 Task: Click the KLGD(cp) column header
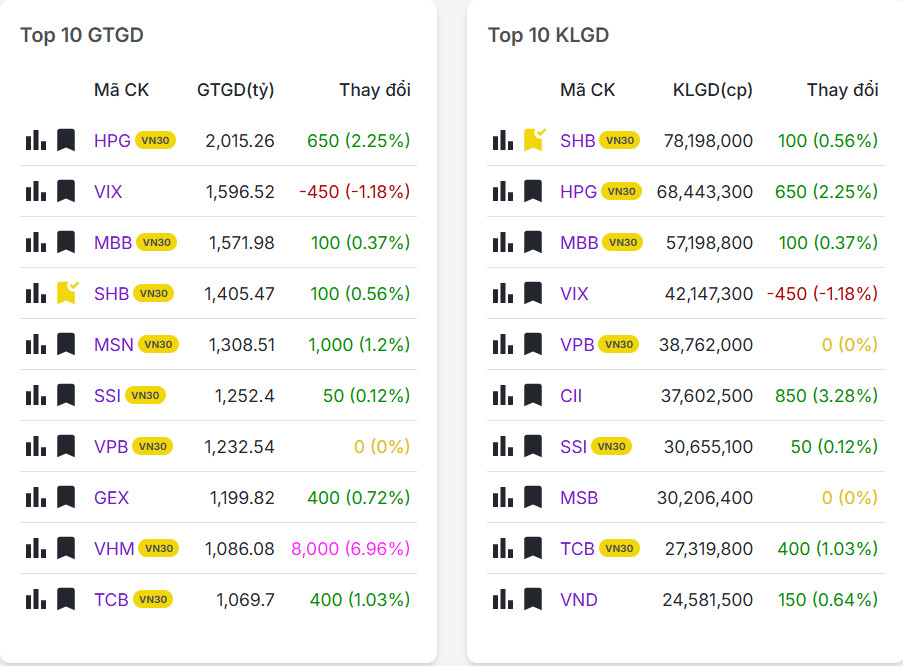713,90
